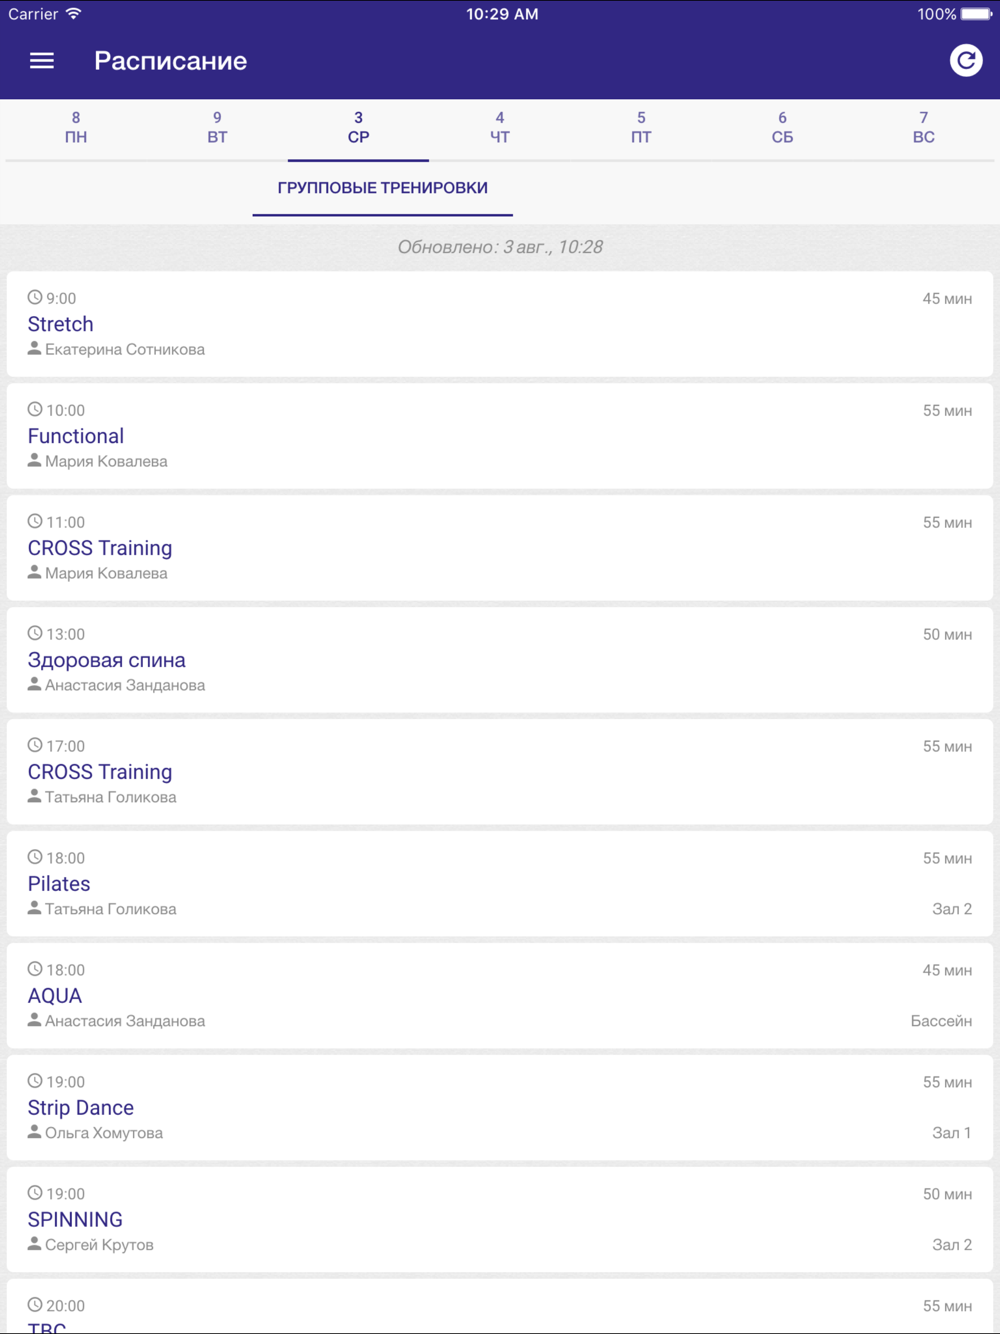Click the clock icon in Strip Dance row
1000x1334 pixels.
click(x=35, y=1081)
